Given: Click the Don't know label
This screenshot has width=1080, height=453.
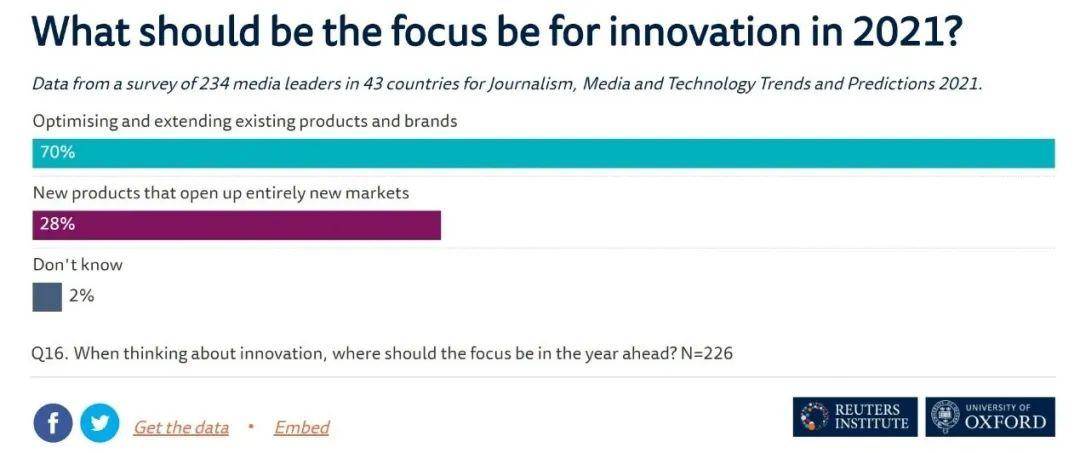Looking at the screenshot, I should (77, 265).
